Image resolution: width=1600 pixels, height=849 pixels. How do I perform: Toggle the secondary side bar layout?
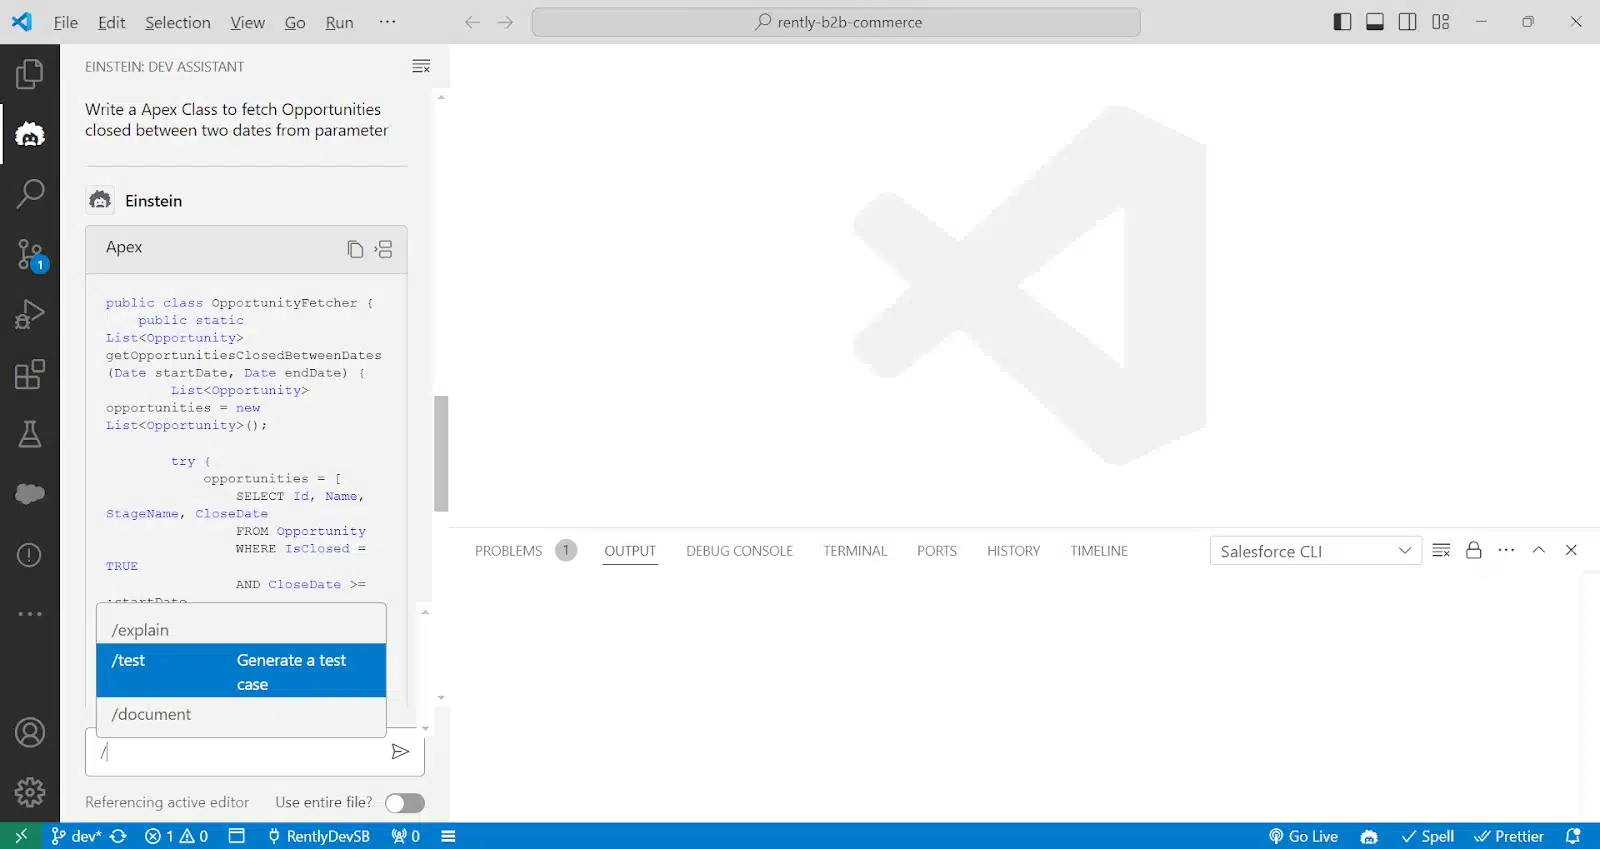1407,22
